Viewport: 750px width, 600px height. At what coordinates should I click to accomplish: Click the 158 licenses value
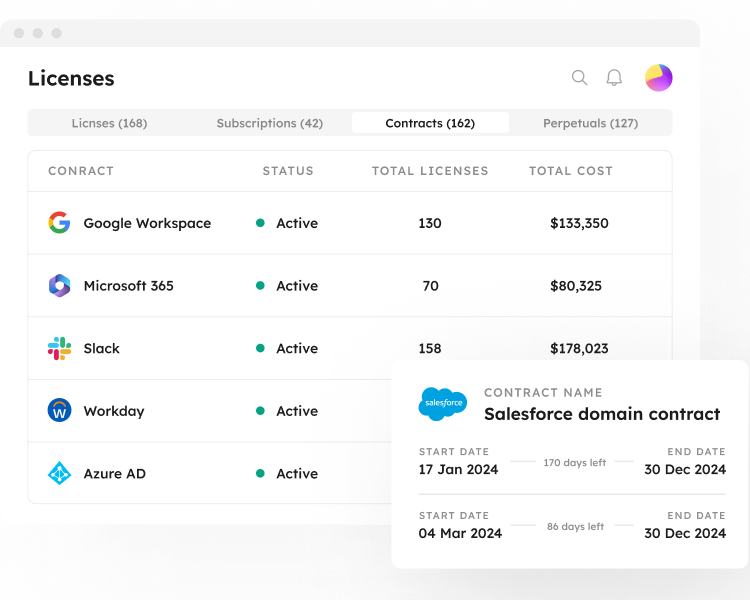(x=430, y=348)
